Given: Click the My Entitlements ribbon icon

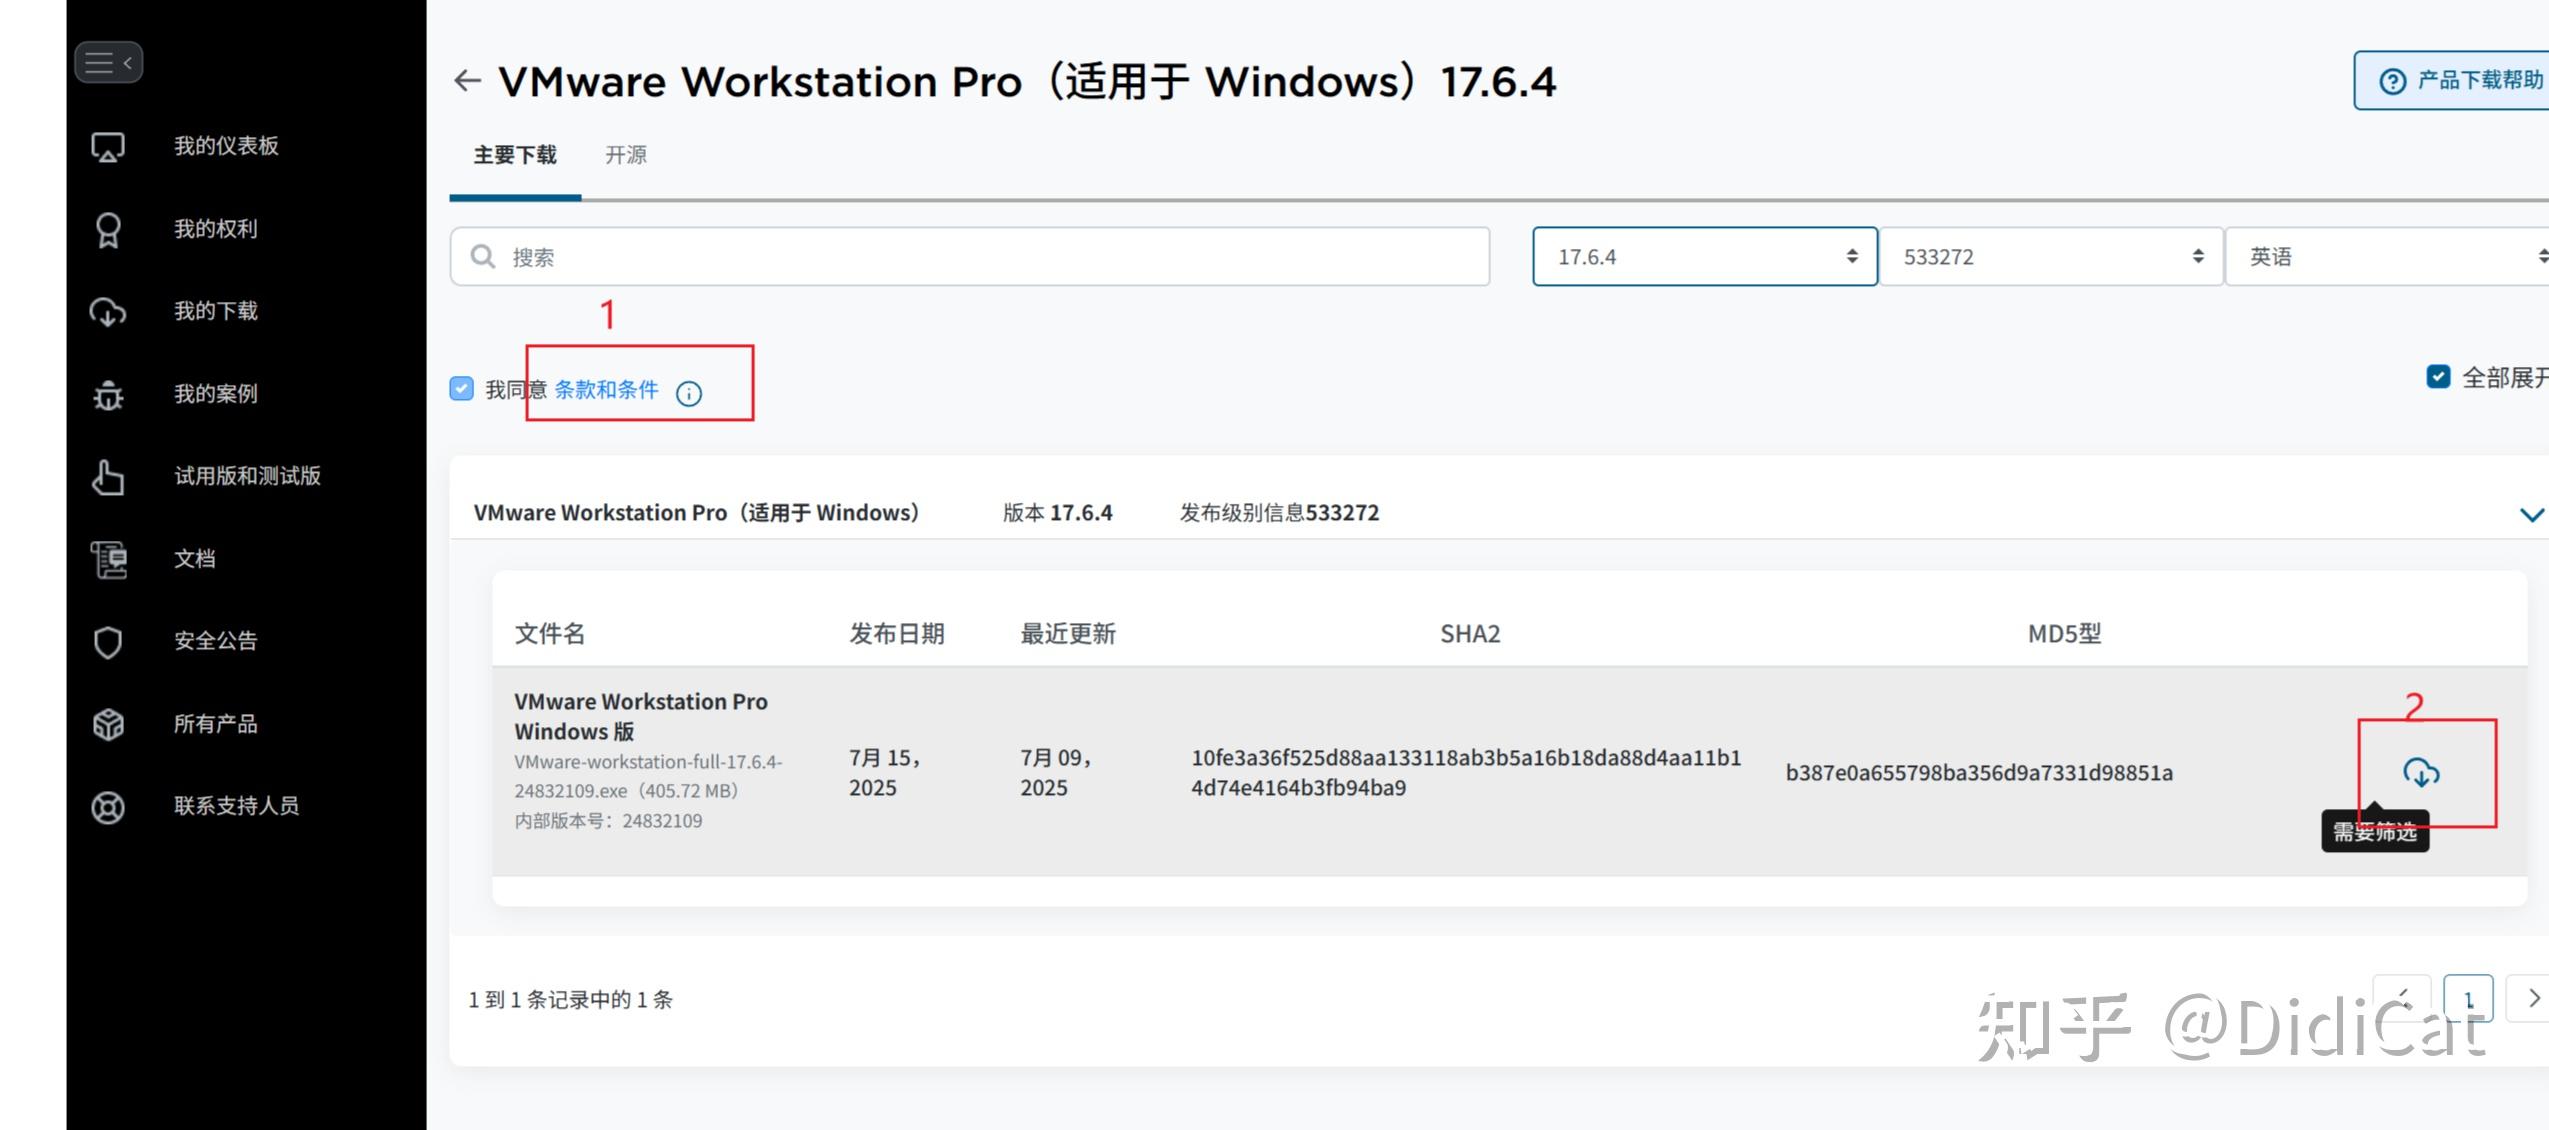Looking at the screenshot, I should (108, 230).
